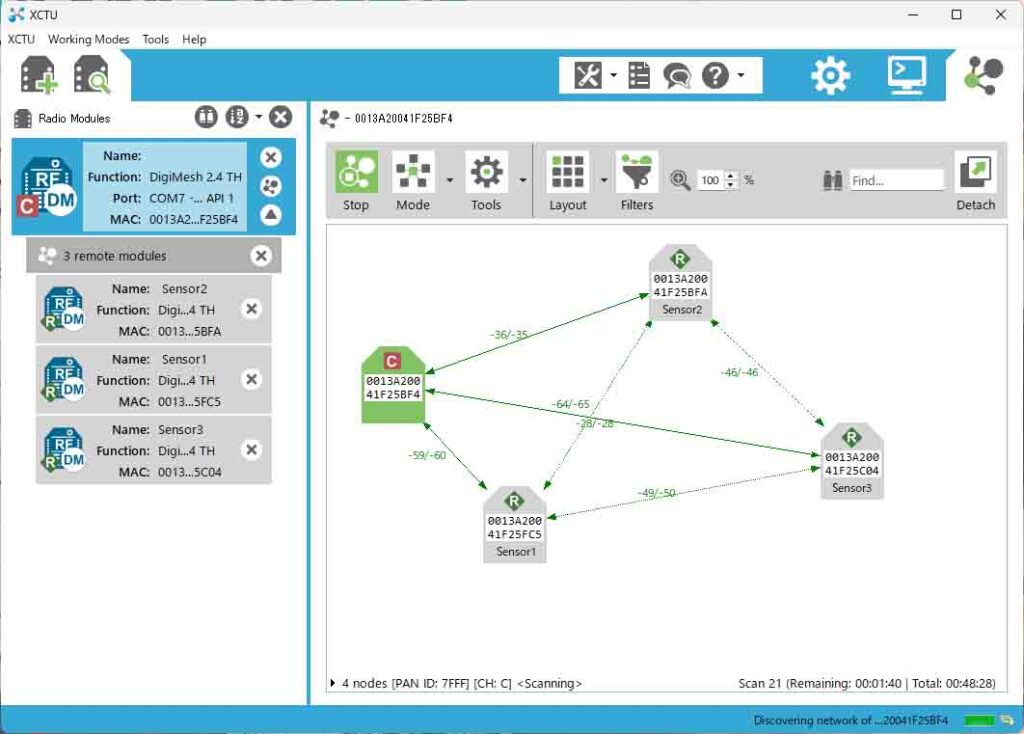Click the -36/-35 link label
The width and height of the screenshot is (1024, 734).
coord(509,334)
